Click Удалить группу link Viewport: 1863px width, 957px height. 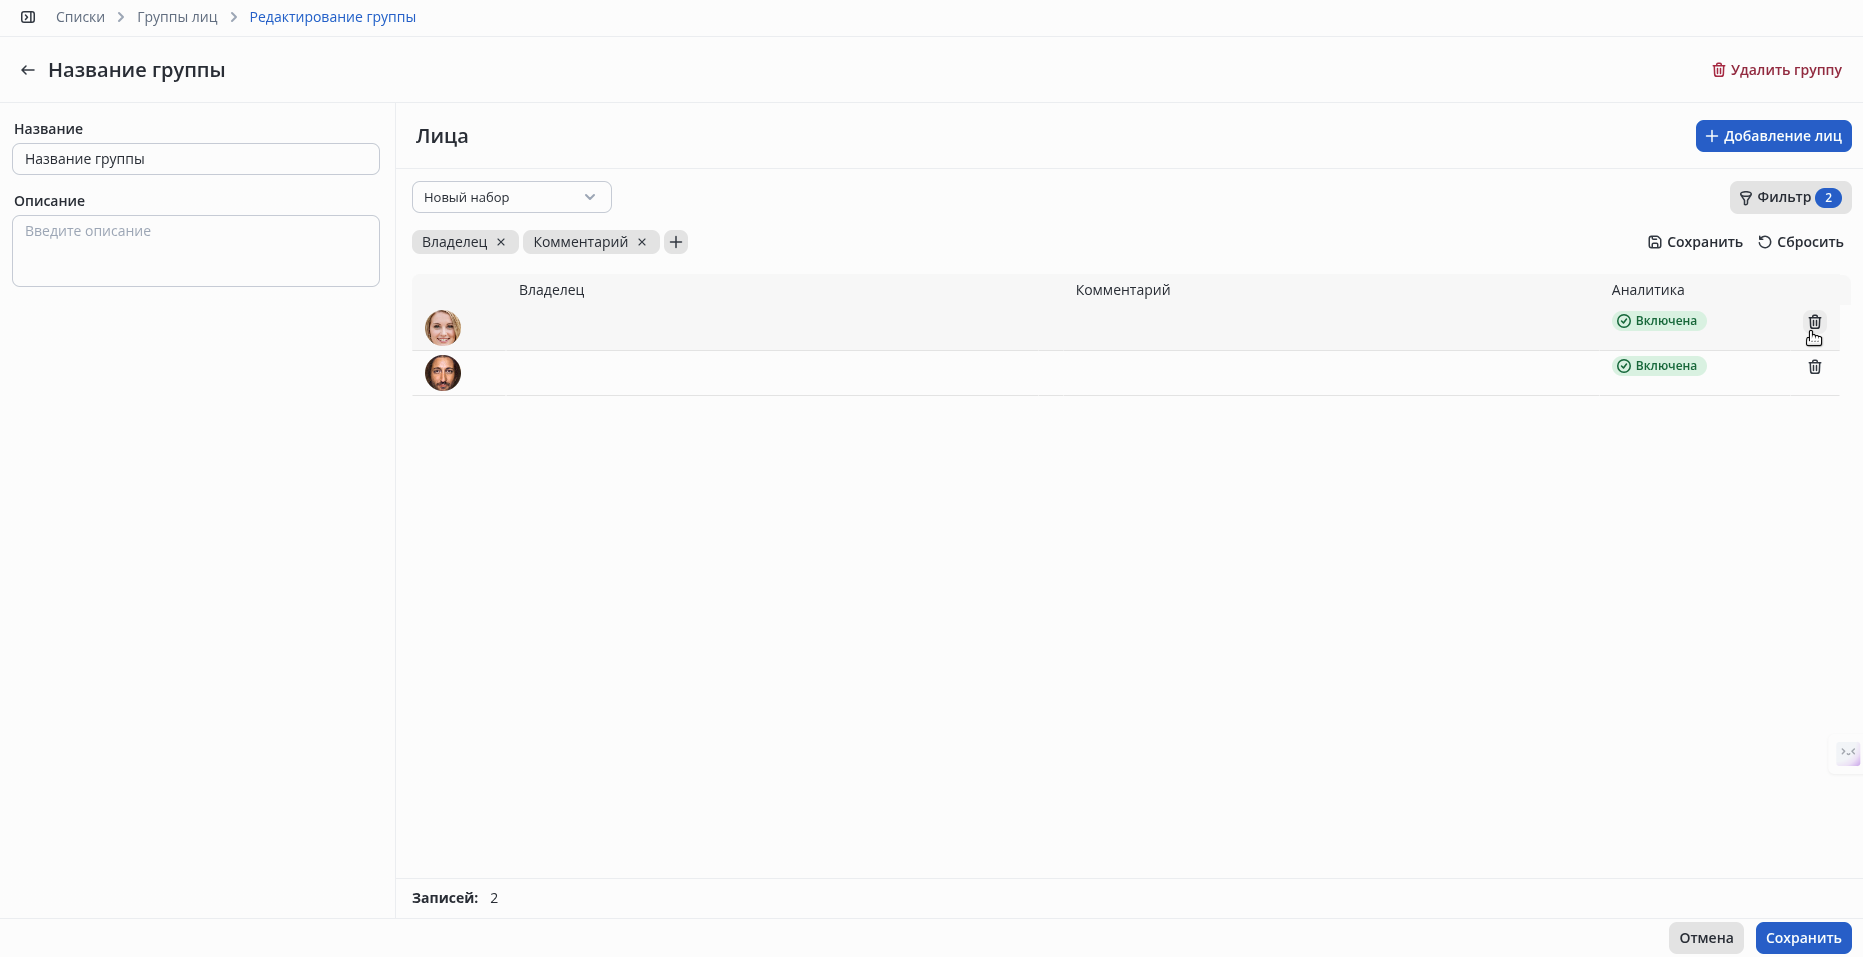[1777, 70]
